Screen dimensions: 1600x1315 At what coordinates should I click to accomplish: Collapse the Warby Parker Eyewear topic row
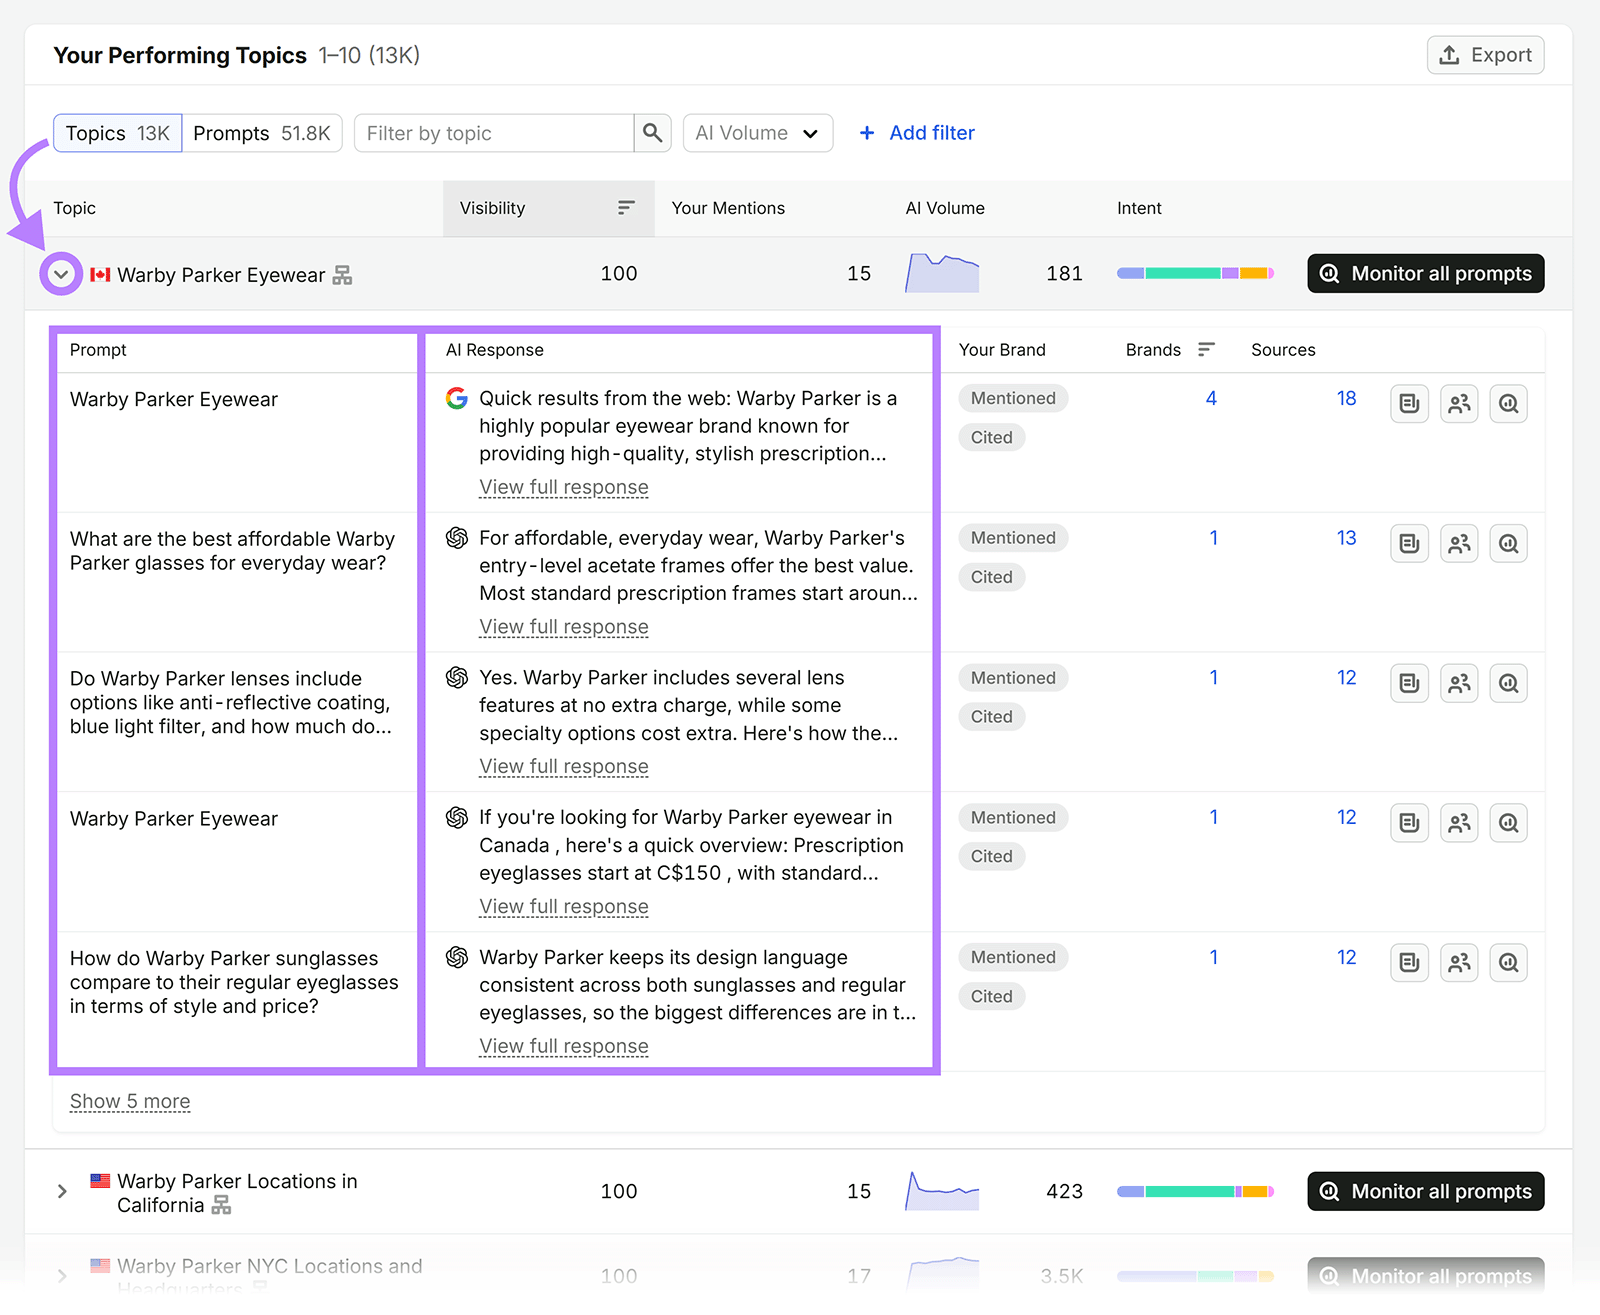coord(61,274)
